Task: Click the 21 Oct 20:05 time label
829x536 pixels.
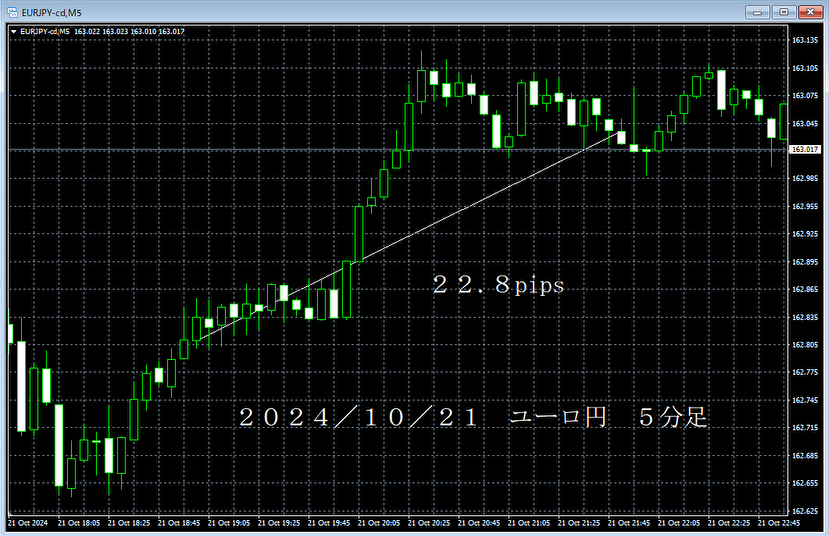Action: coord(379,523)
